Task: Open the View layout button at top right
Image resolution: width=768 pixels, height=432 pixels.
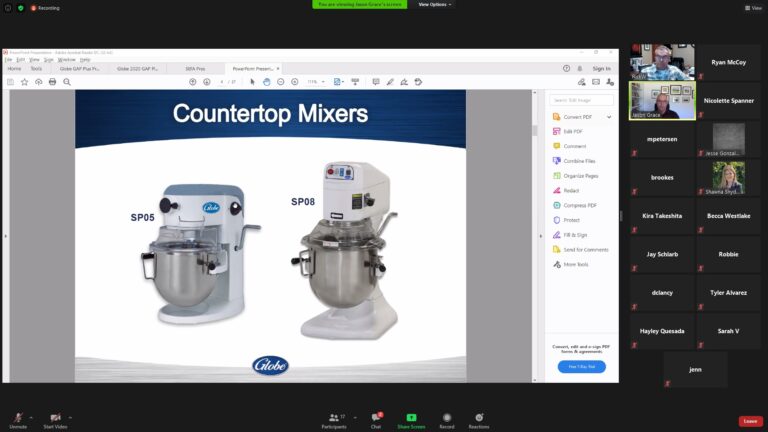Action: [753, 8]
